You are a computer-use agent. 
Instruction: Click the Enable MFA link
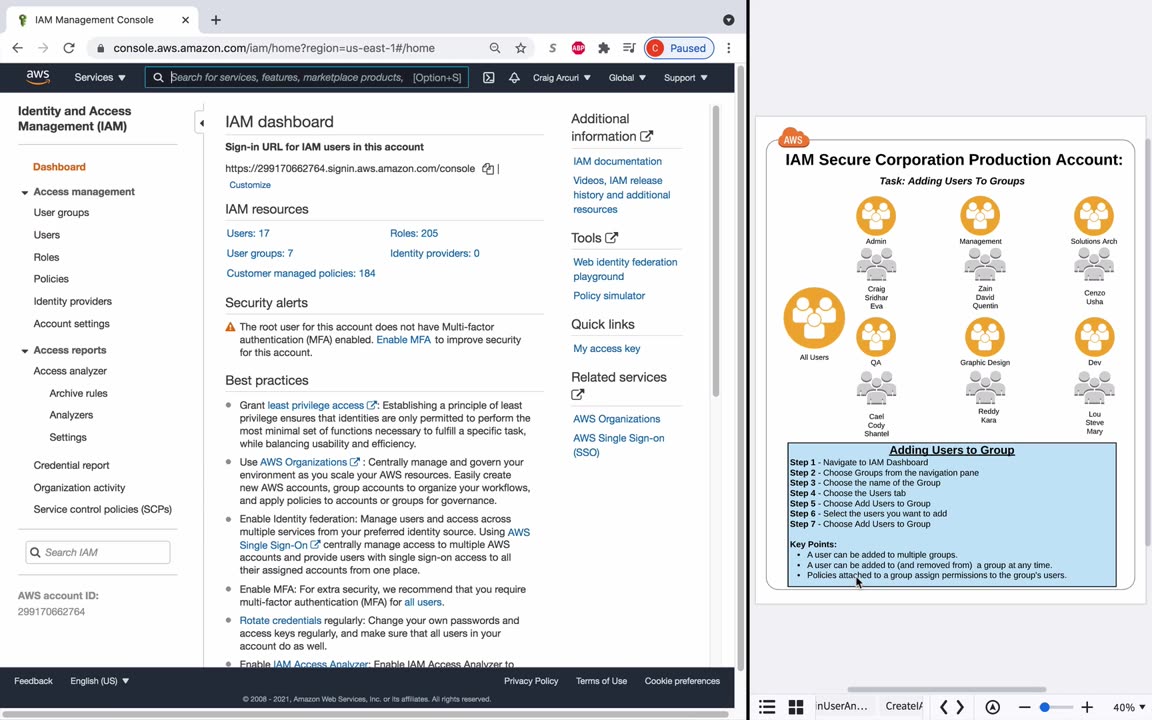[x=403, y=339]
